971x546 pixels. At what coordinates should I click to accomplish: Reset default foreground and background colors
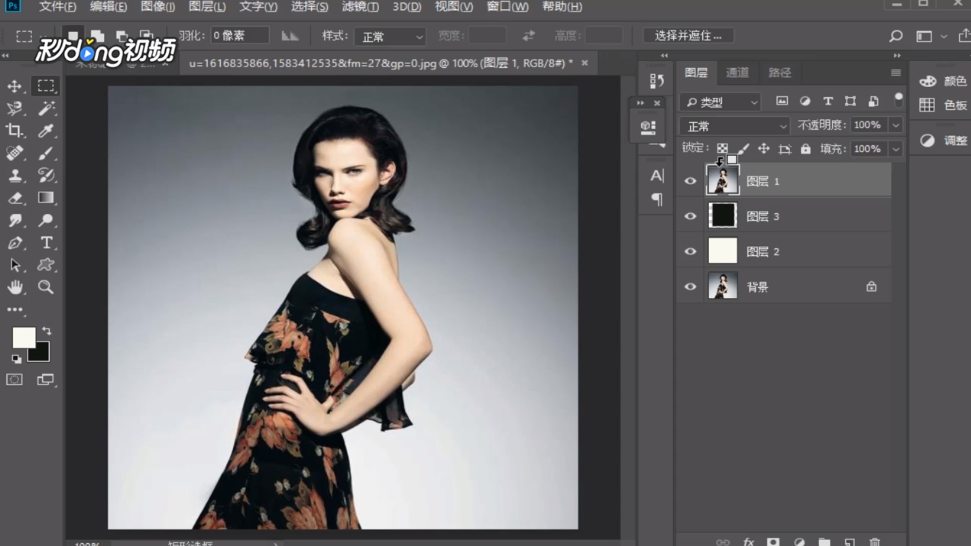click(16, 358)
